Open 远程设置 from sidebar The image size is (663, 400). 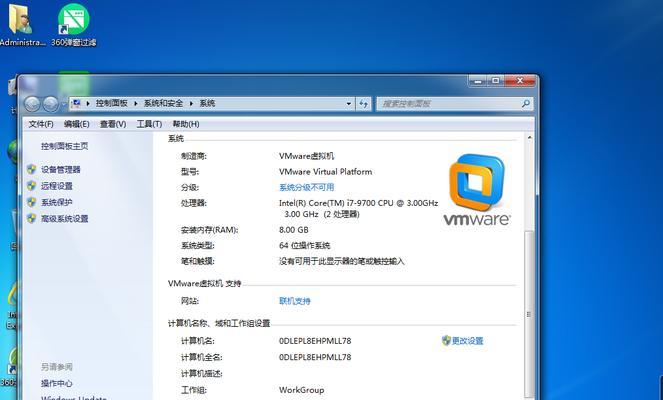[x=57, y=186]
